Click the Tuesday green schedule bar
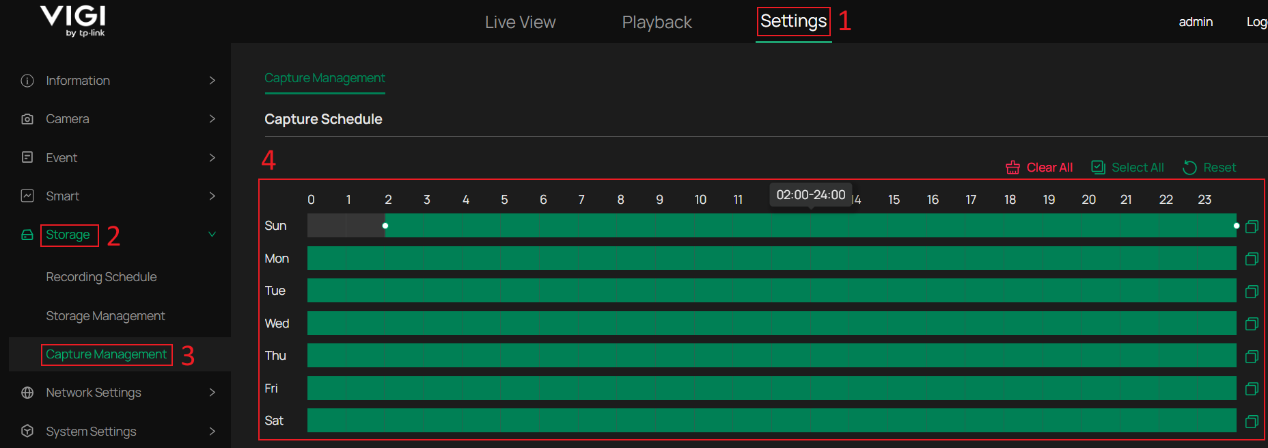This screenshot has height=448, width=1268. pos(770,291)
